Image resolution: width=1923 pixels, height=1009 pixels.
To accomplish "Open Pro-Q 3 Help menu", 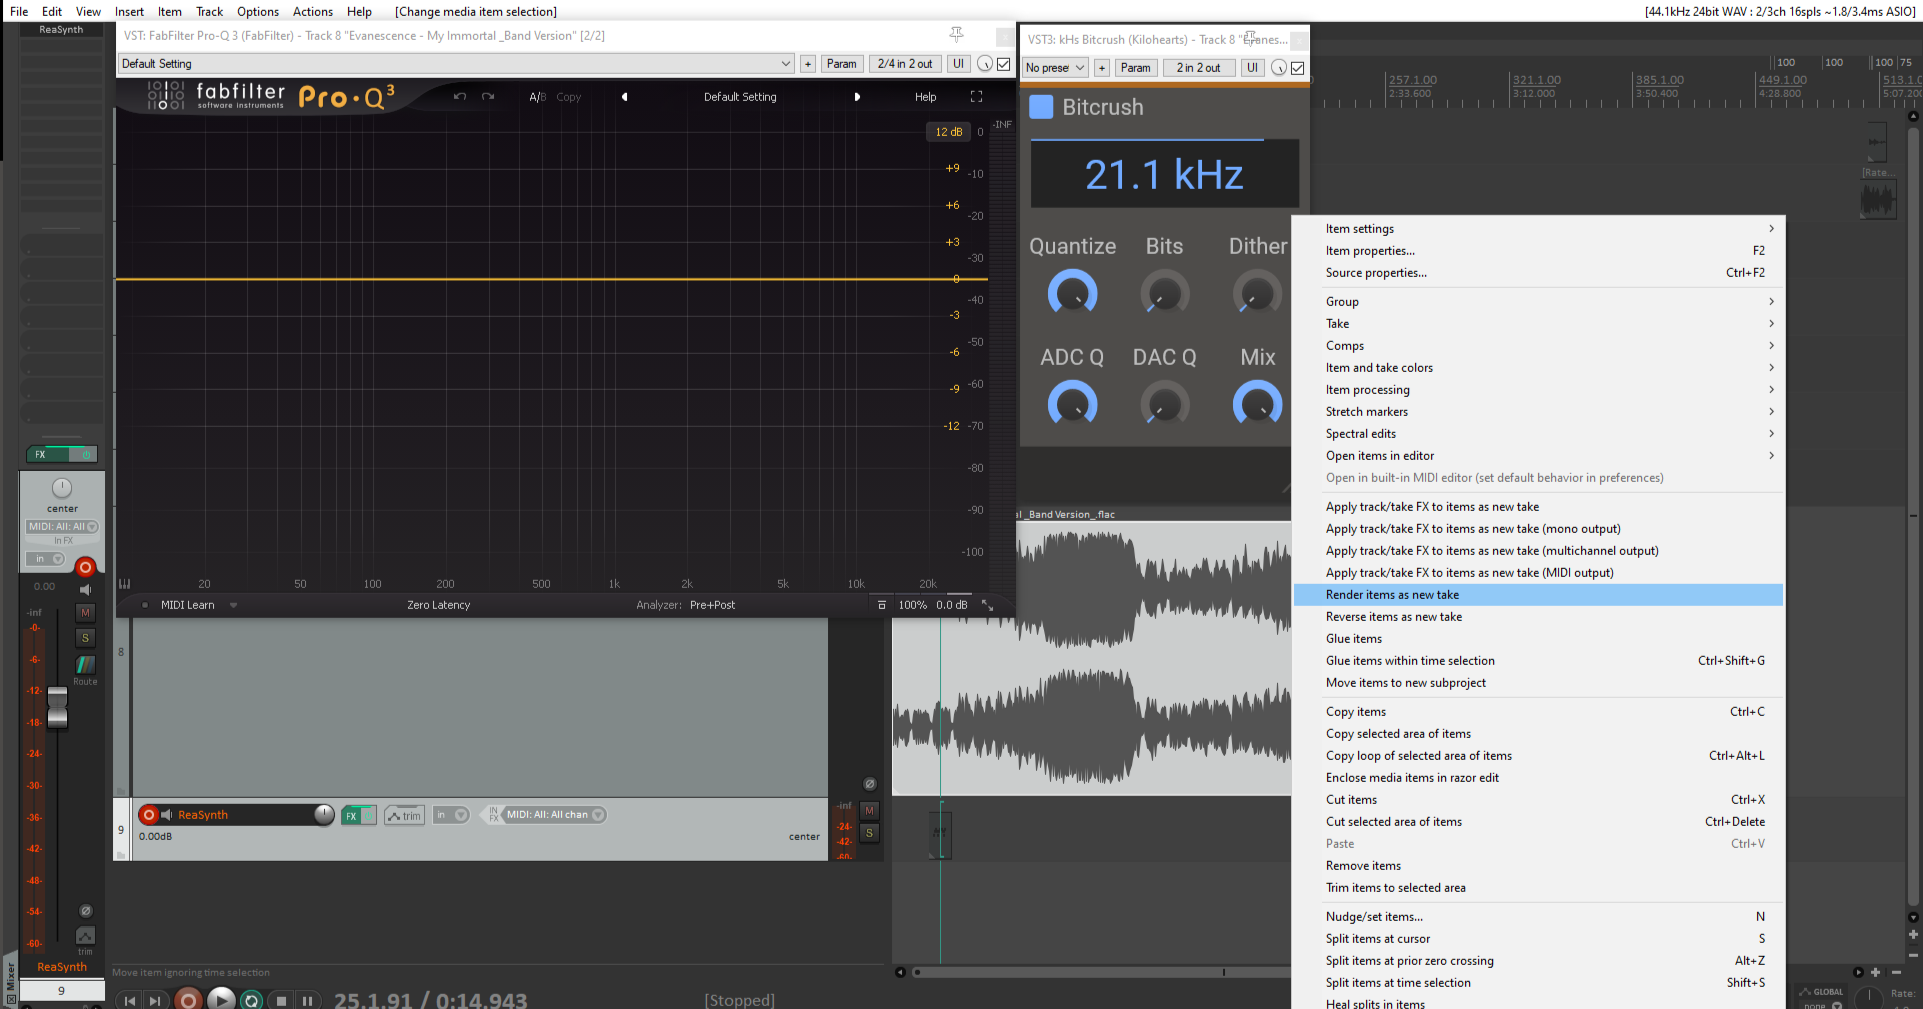I will coord(926,97).
